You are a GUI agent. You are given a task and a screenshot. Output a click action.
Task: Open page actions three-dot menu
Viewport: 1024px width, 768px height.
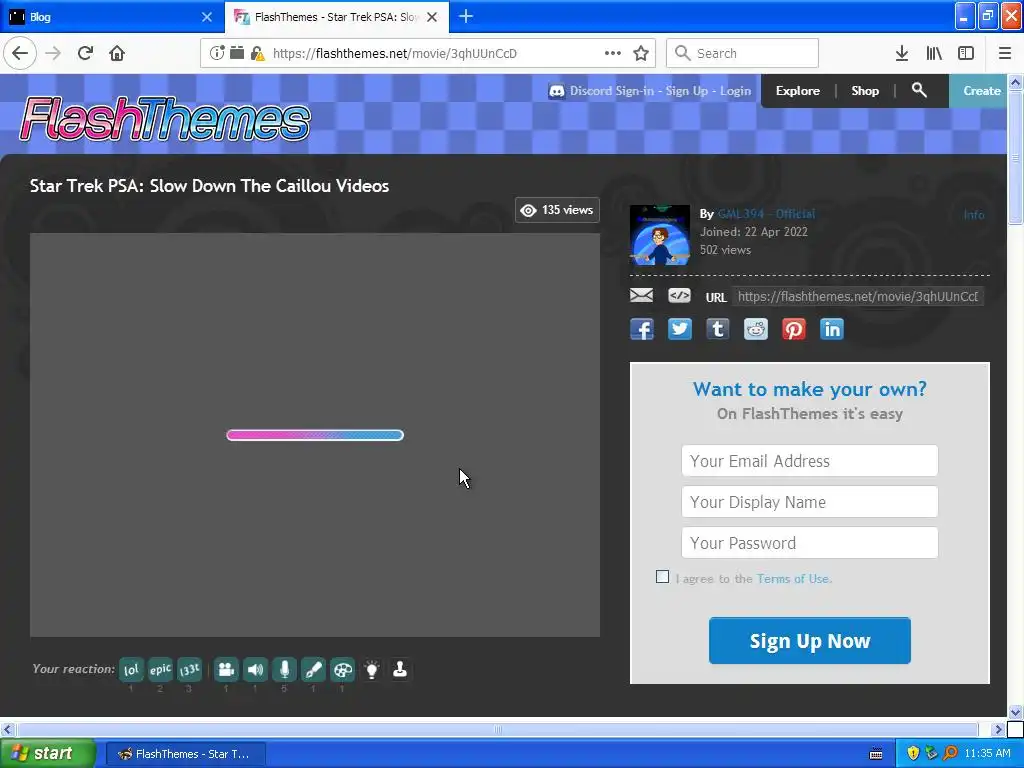click(613, 53)
